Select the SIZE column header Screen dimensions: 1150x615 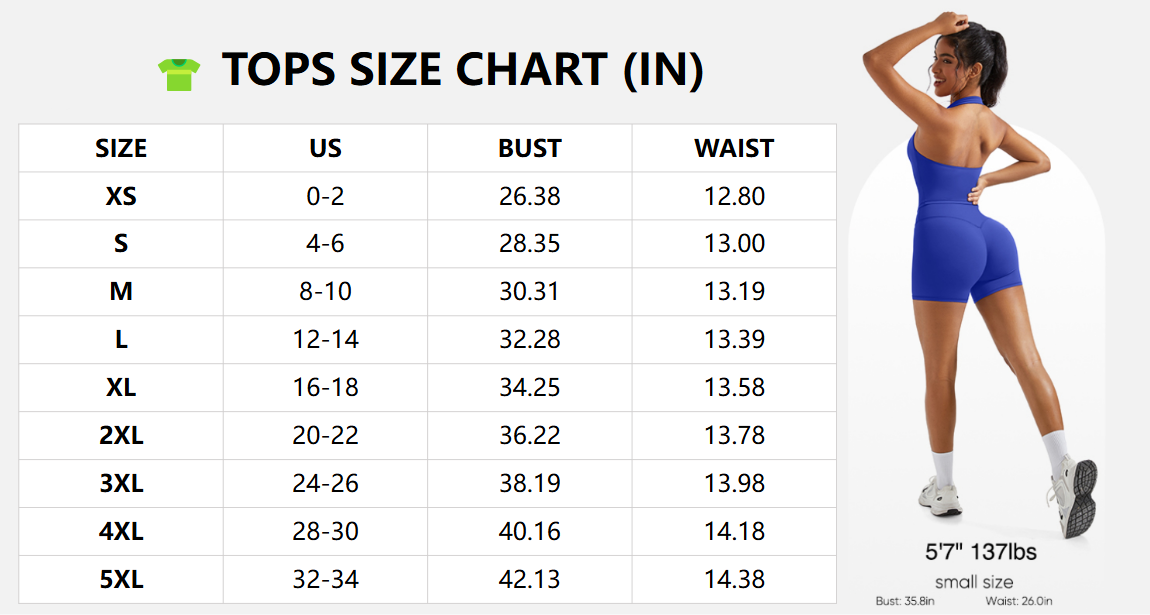click(121, 149)
